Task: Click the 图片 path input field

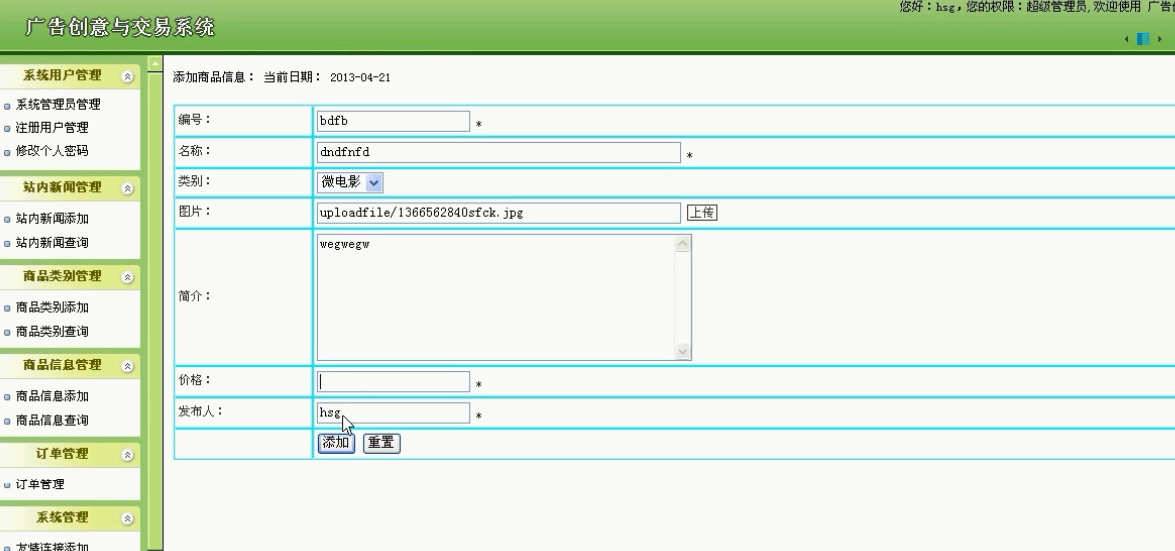Action: pos(498,213)
